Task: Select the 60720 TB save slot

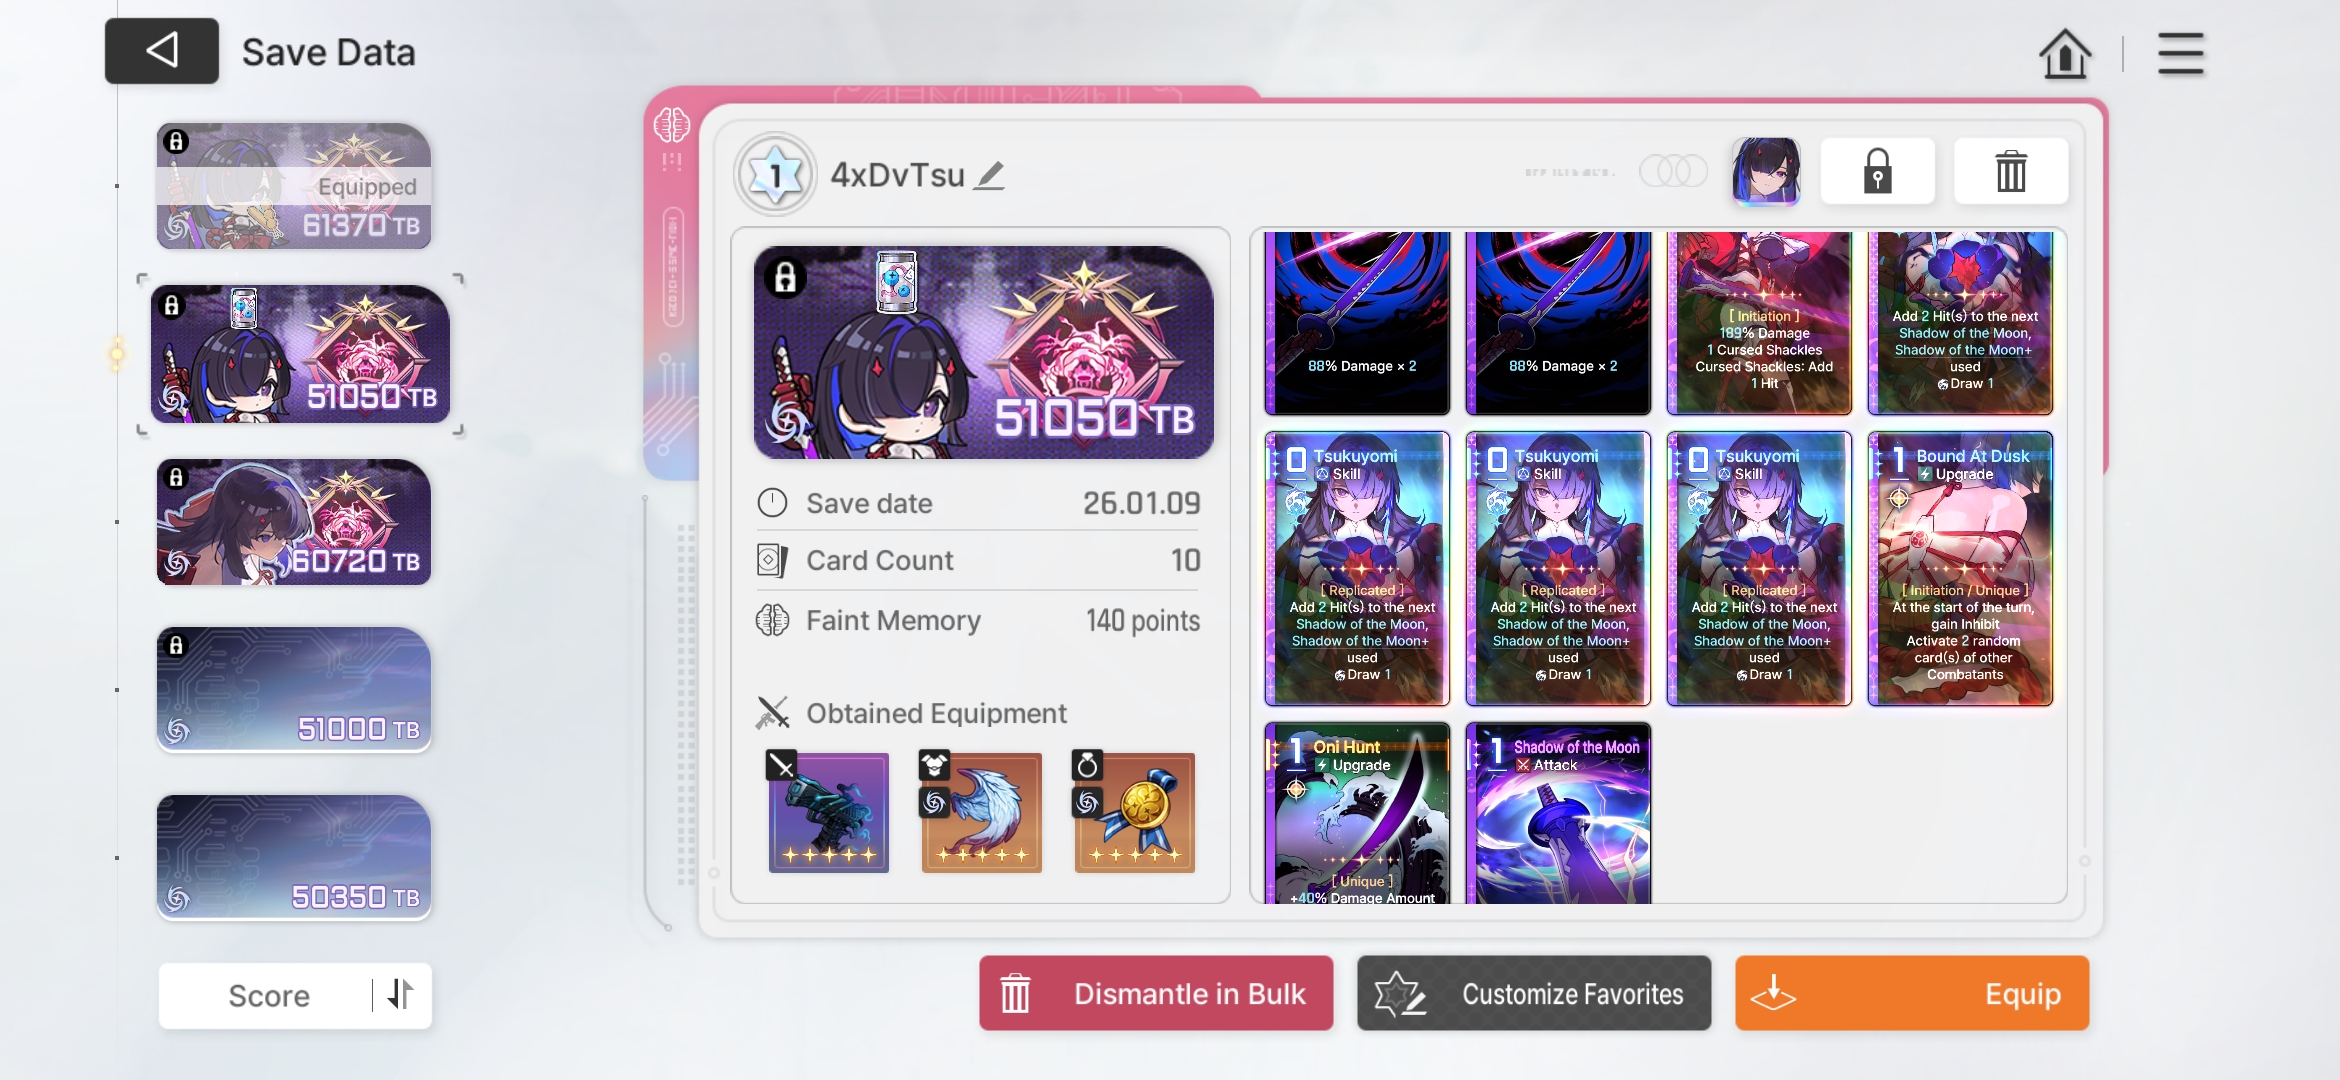Action: pyautogui.click(x=294, y=522)
